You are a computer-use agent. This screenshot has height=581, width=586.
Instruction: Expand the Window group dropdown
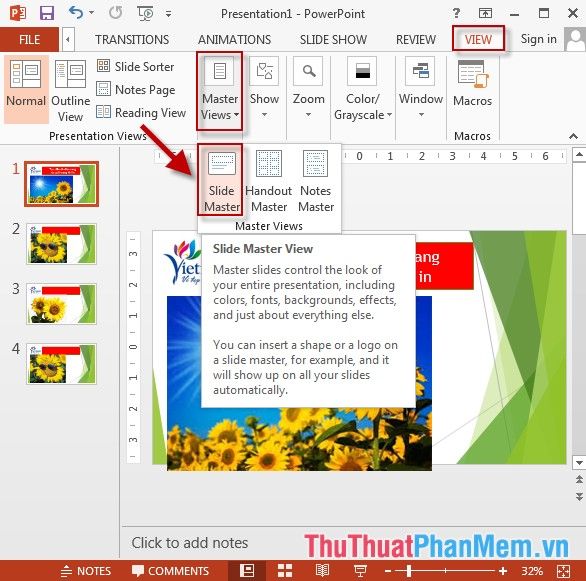click(421, 88)
